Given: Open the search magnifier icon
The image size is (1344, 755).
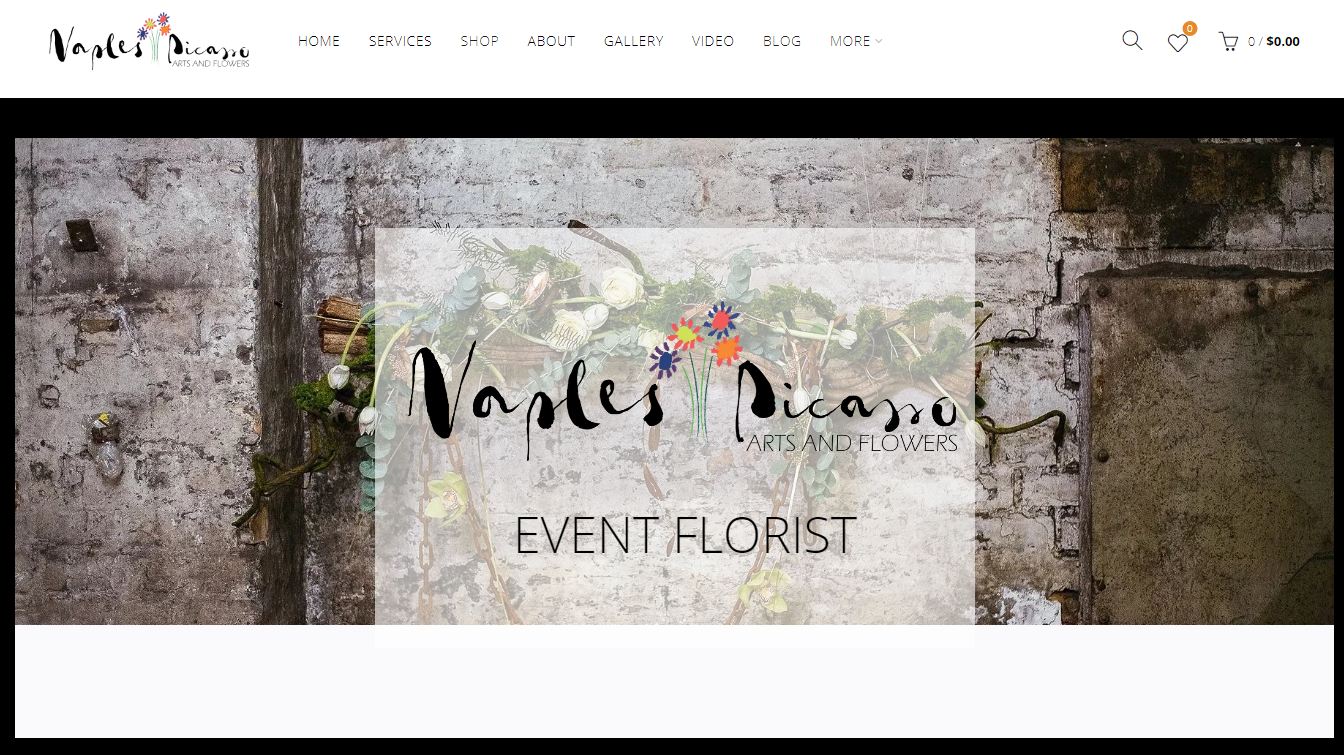Looking at the screenshot, I should pos(1132,40).
